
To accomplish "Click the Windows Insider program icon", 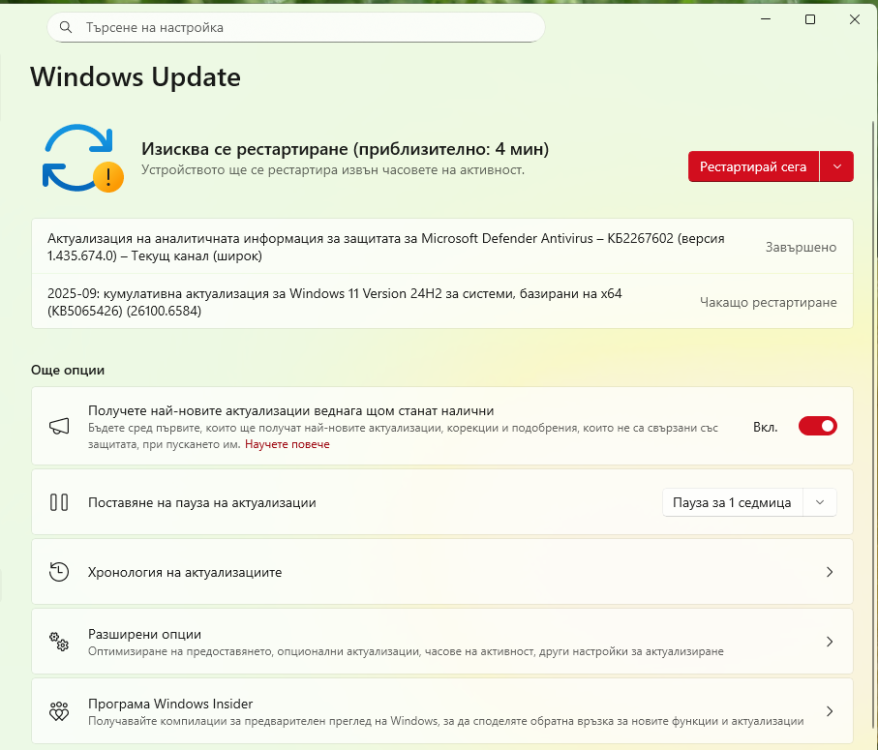I will point(59,711).
